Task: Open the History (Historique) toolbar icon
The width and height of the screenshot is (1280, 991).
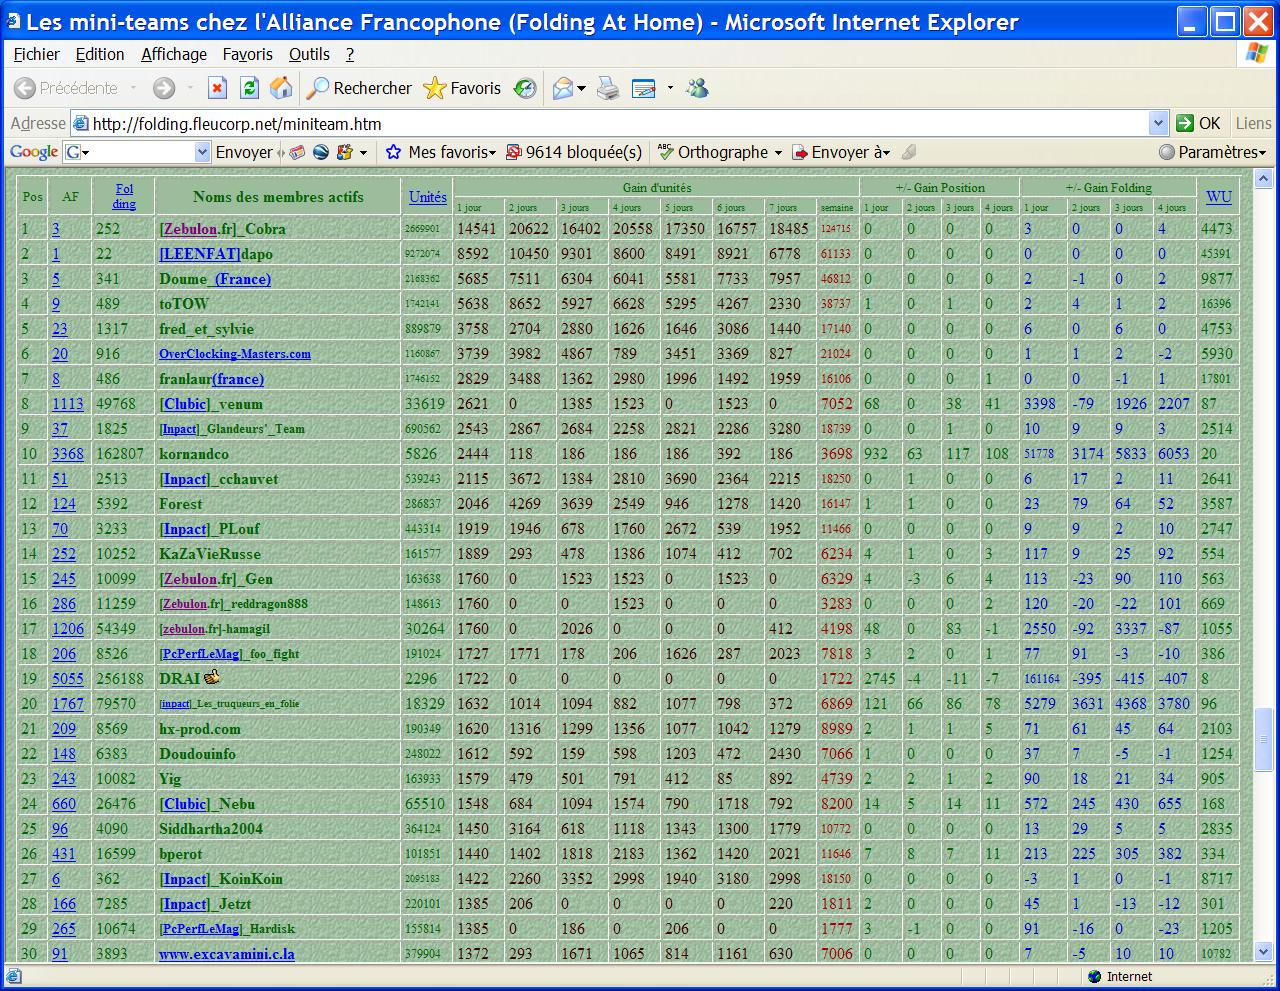Action: click(x=525, y=89)
